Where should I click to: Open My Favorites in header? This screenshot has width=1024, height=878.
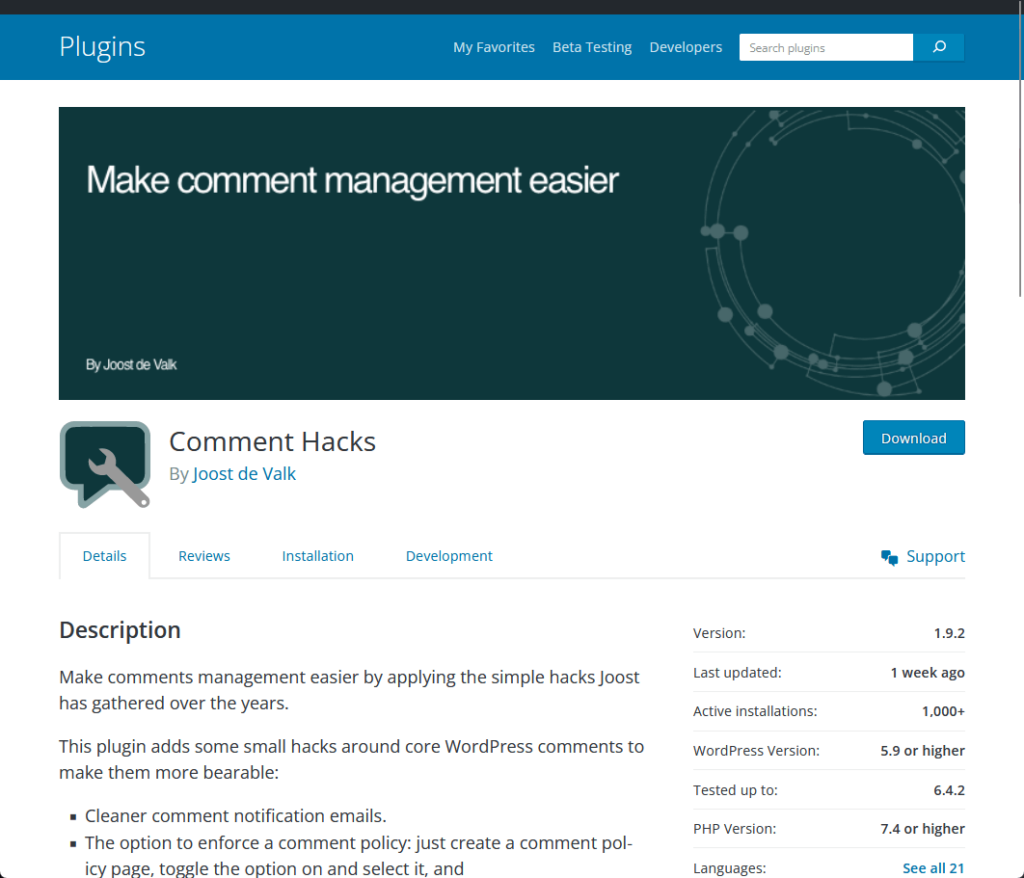coord(494,47)
